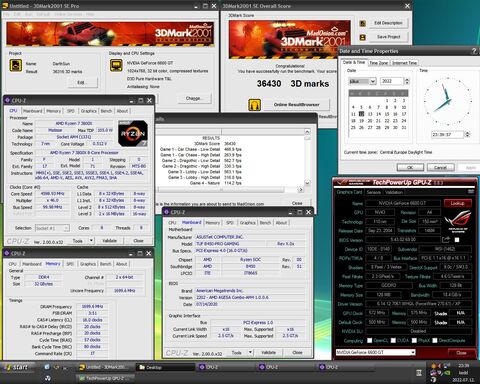
Task: Open the Tools dropdown arrow in CPU-Z processor window
Action: click(91, 240)
